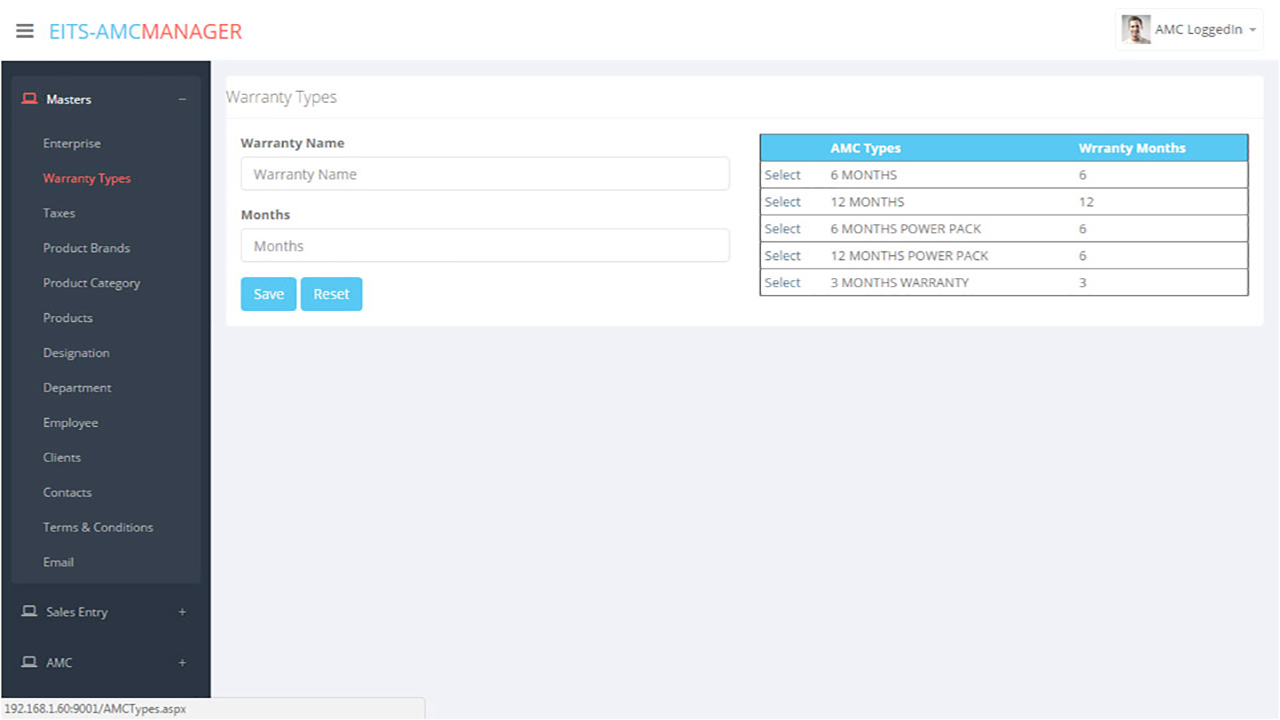Viewport: 1280px width, 720px height.
Task: Open the AMC LoggedIn dropdown
Action: (1189, 30)
